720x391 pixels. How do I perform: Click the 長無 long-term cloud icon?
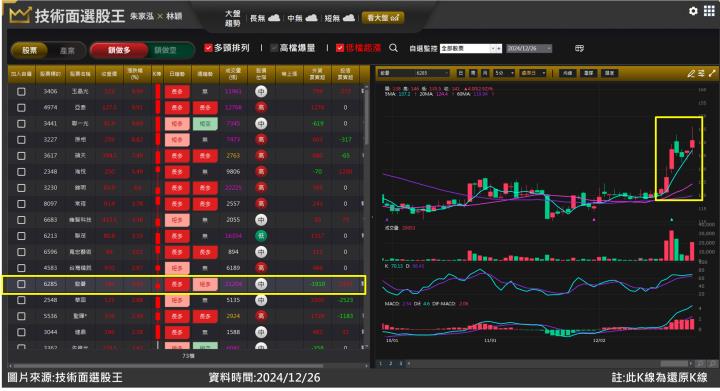tap(274, 18)
